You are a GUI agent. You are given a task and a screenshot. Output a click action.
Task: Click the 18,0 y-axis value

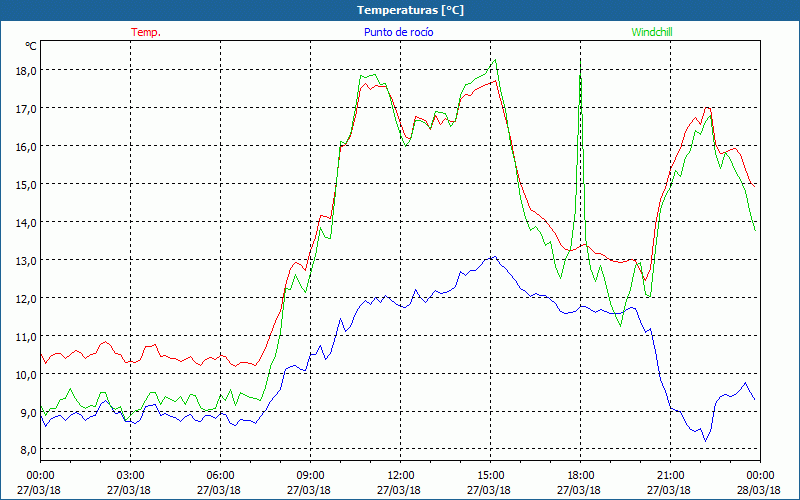[27, 70]
